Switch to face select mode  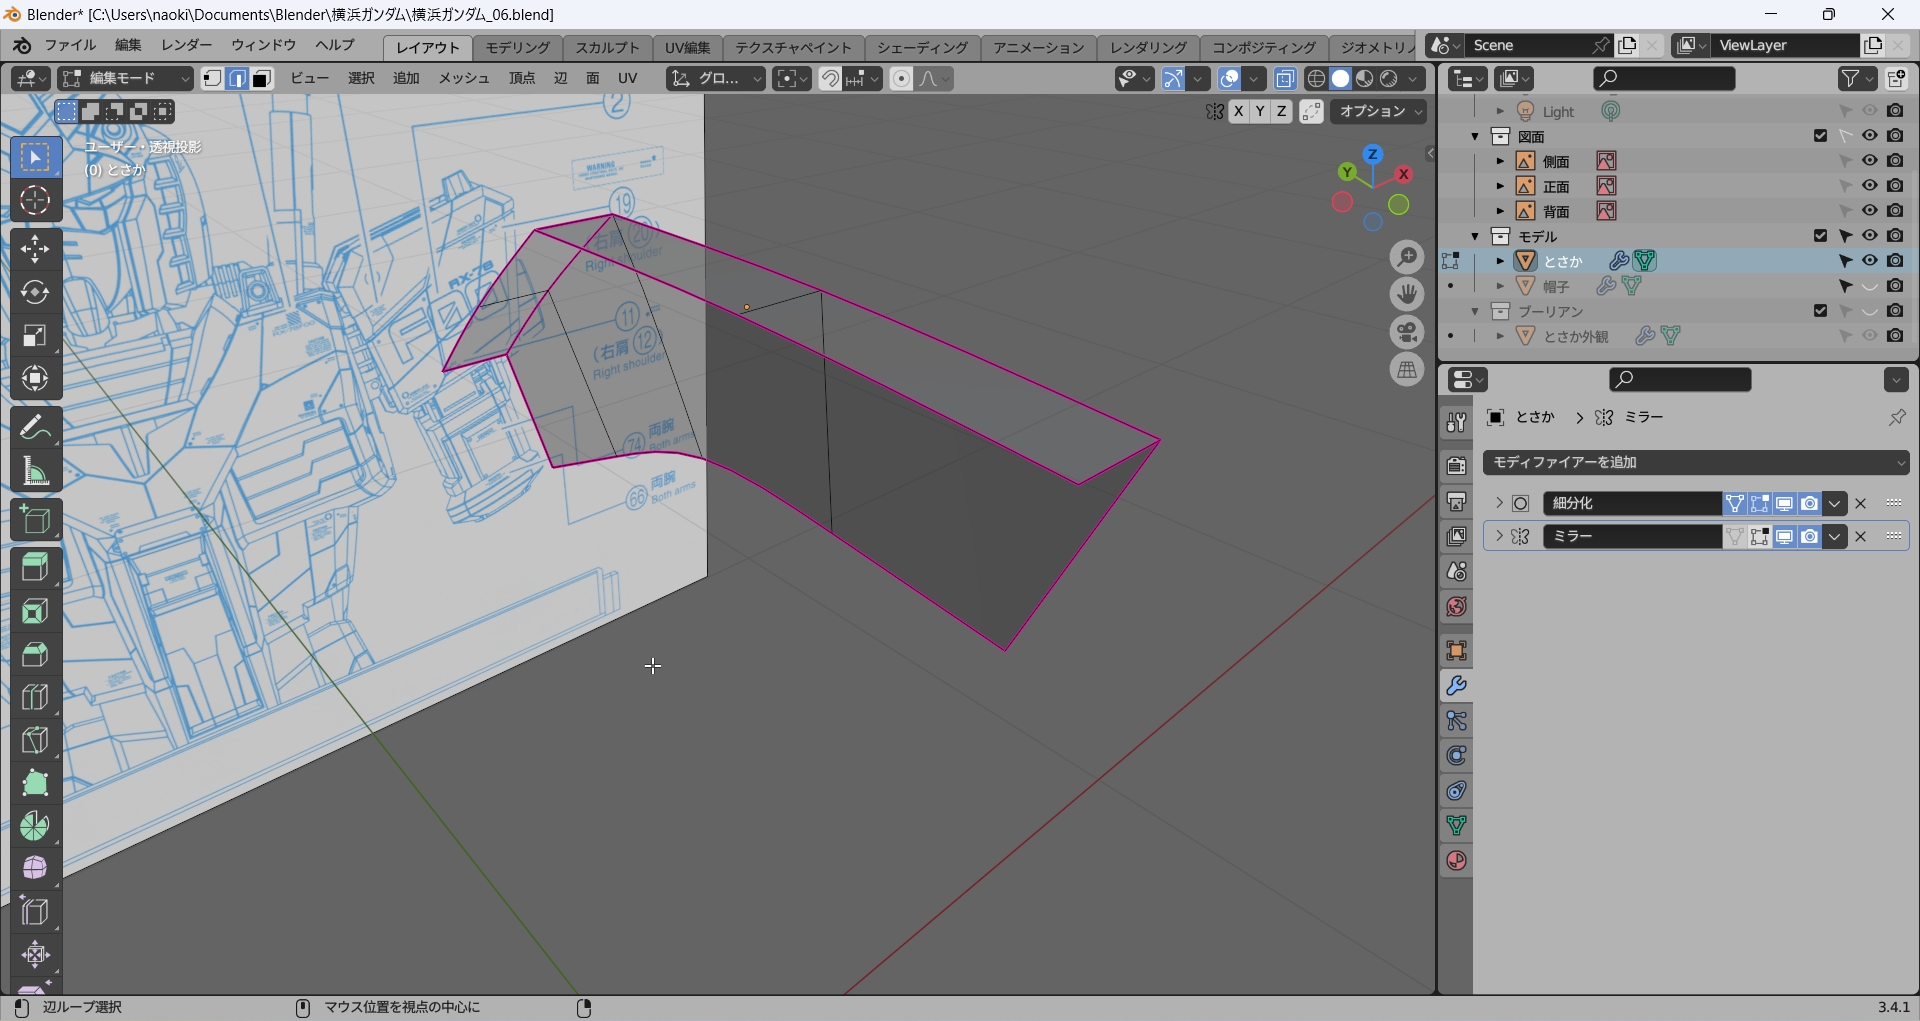tap(262, 79)
